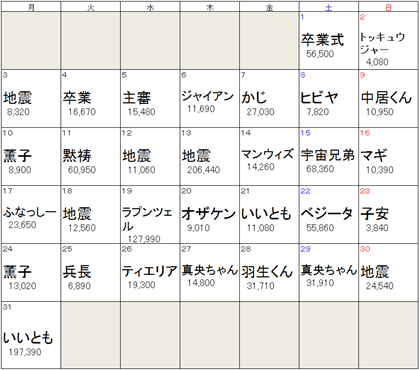Click the keyword マンウィズ
419x370 pixels.
267,154
